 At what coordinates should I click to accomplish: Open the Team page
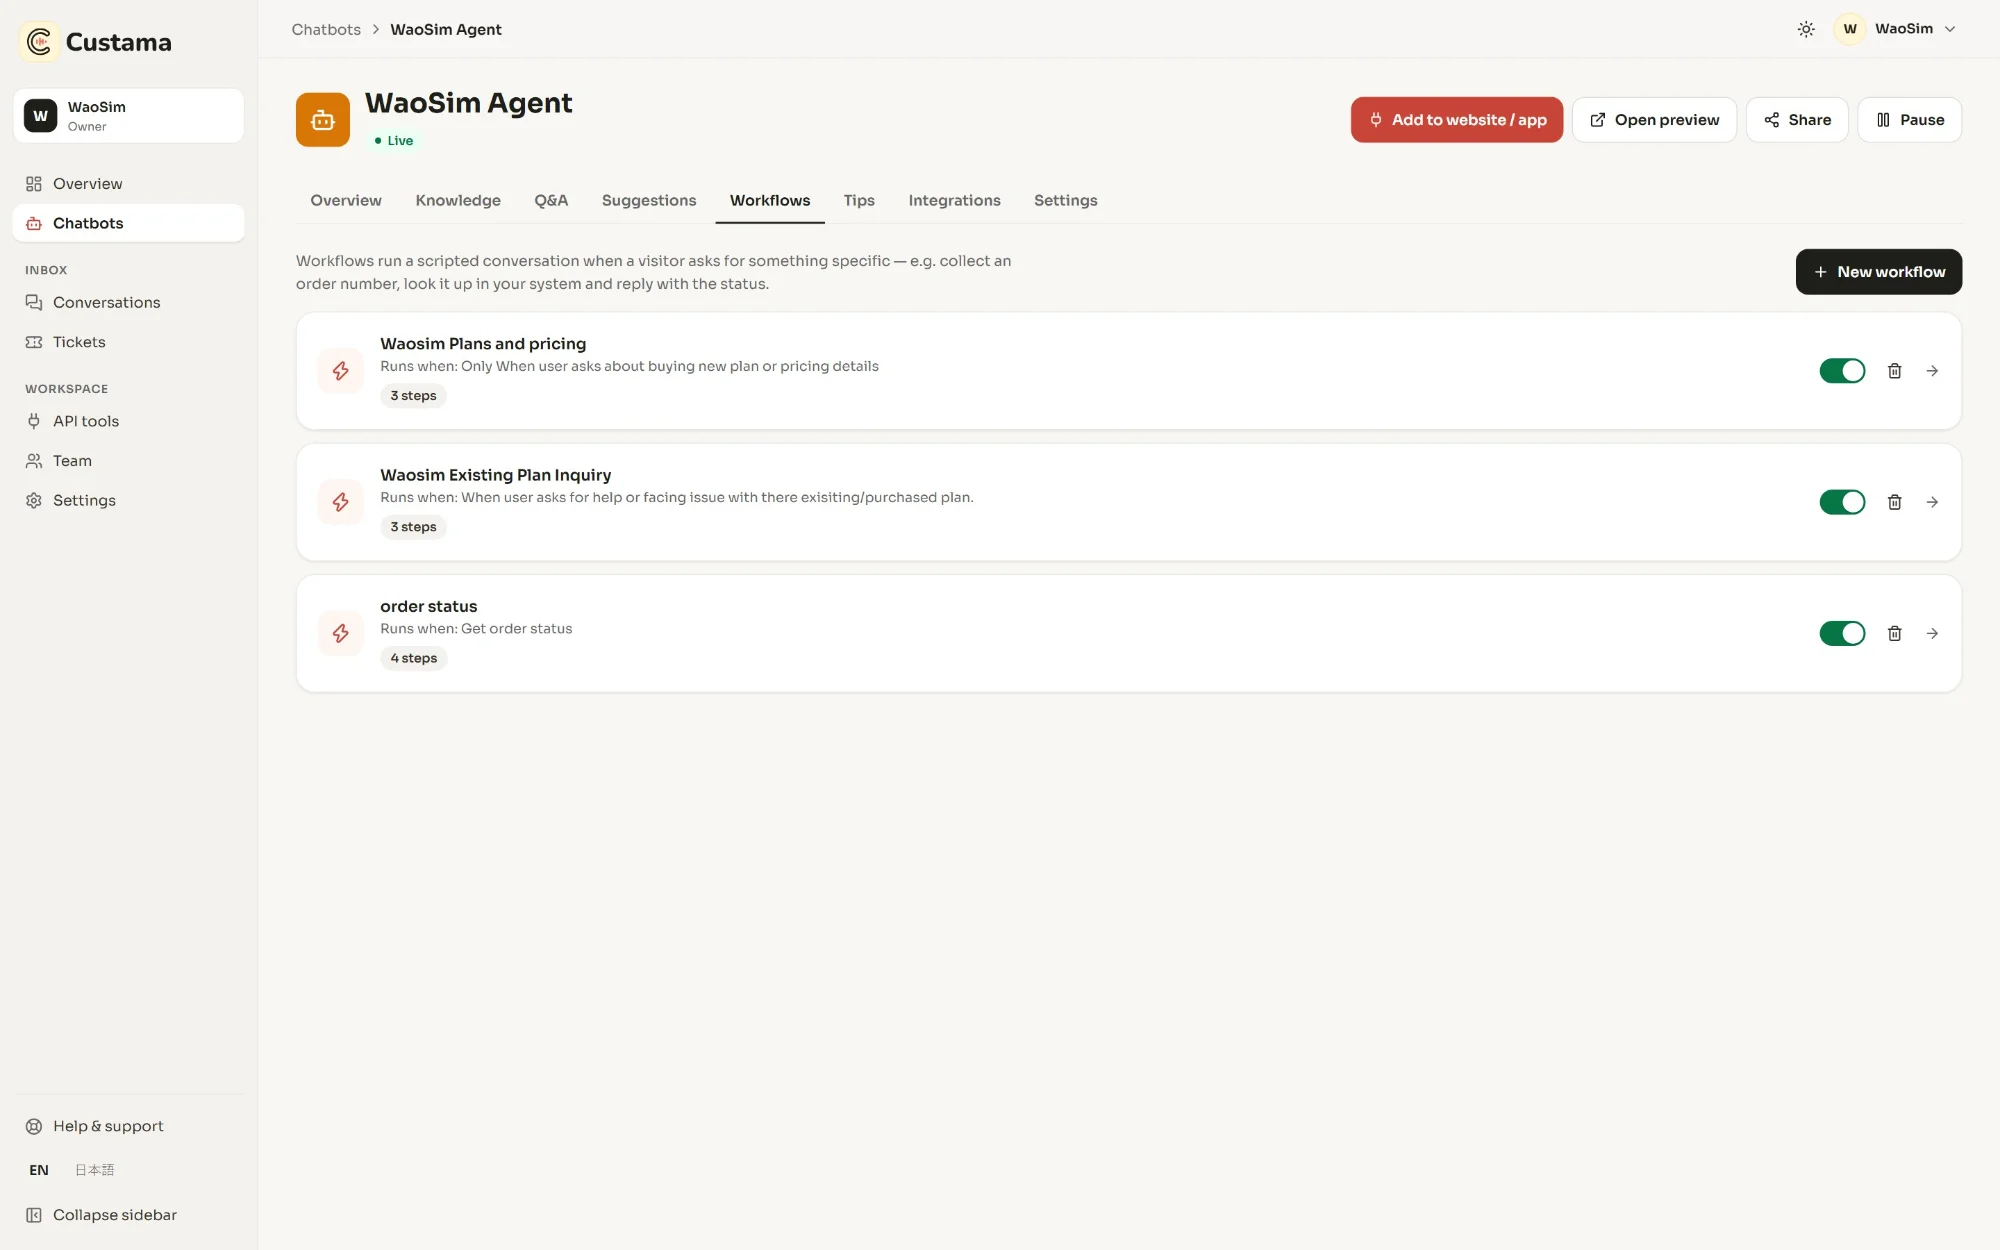coord(129,461)
